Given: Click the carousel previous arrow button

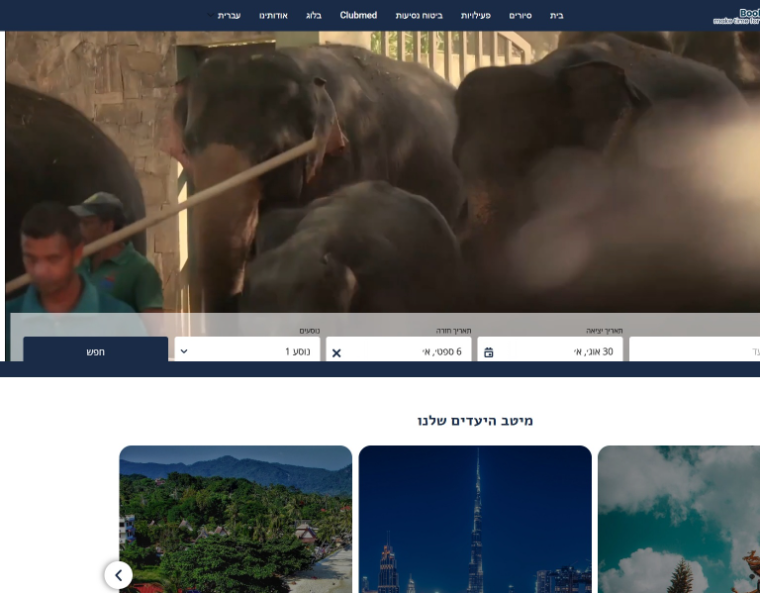Looking at the screenshot, I should 118,575.
